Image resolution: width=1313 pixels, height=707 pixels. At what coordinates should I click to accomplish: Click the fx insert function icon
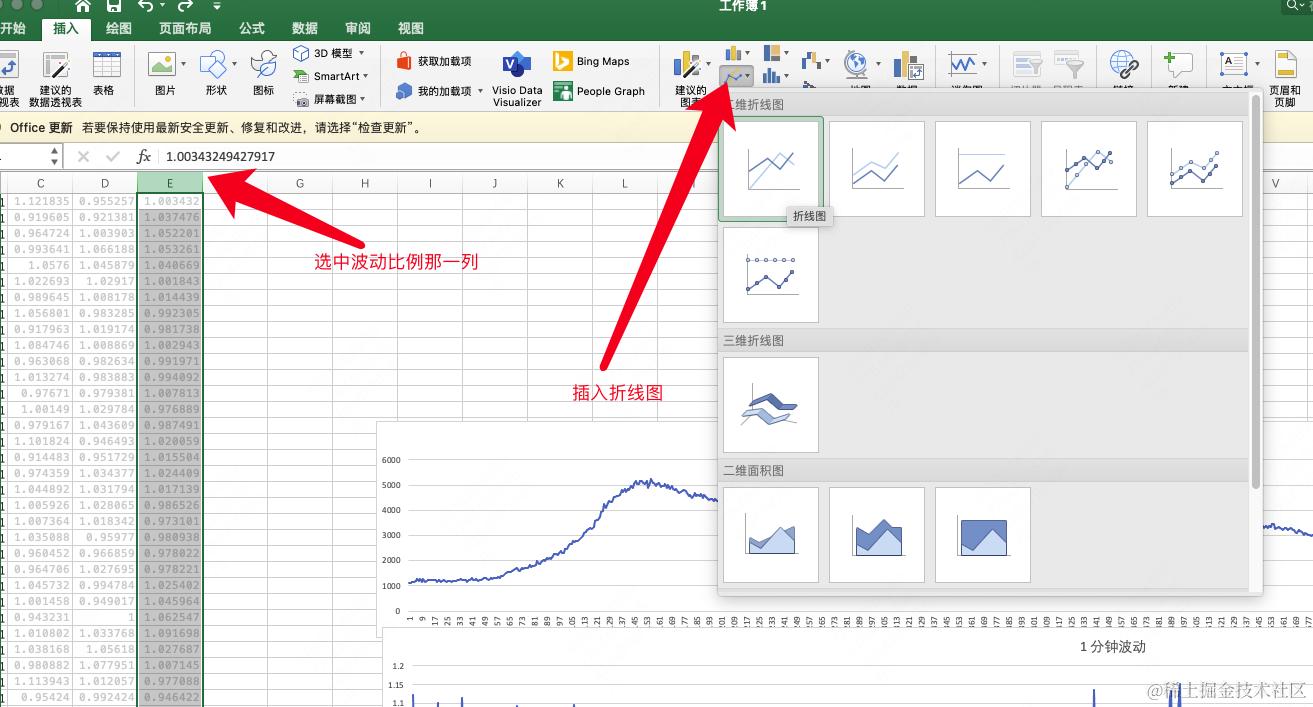point(144,156)
